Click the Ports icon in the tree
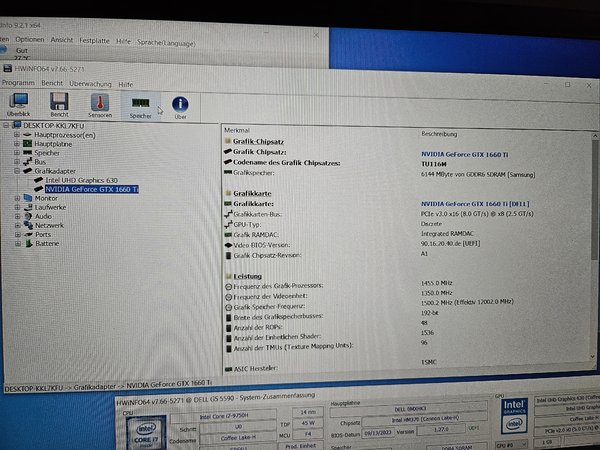This screenshot has width=600, height=450. [x=28, y=234]
